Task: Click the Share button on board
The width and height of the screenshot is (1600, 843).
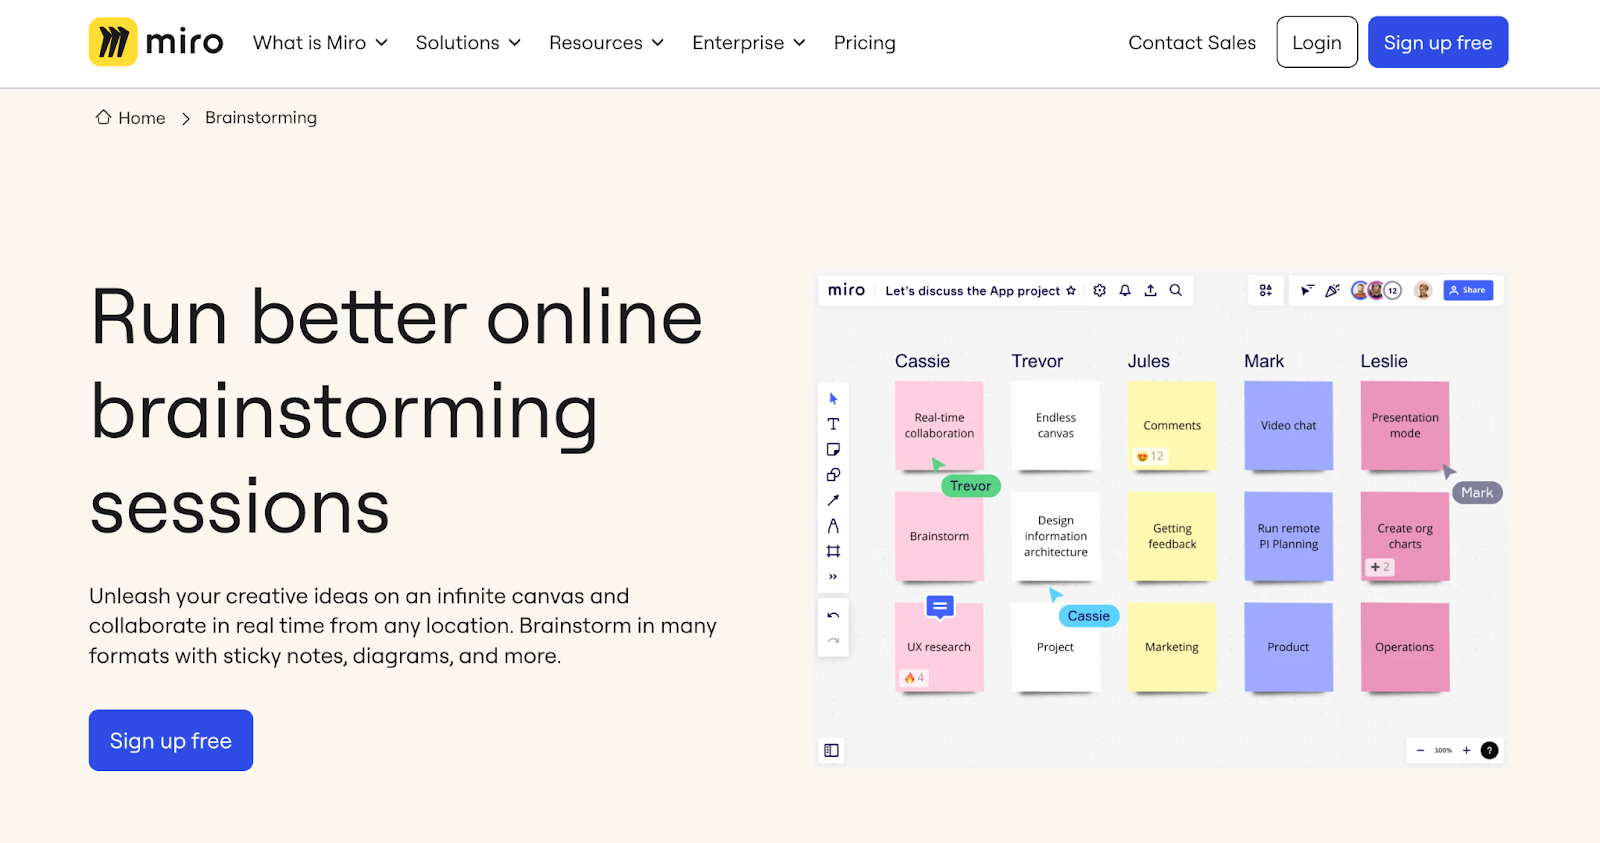Action: [x=1468, y=290]
